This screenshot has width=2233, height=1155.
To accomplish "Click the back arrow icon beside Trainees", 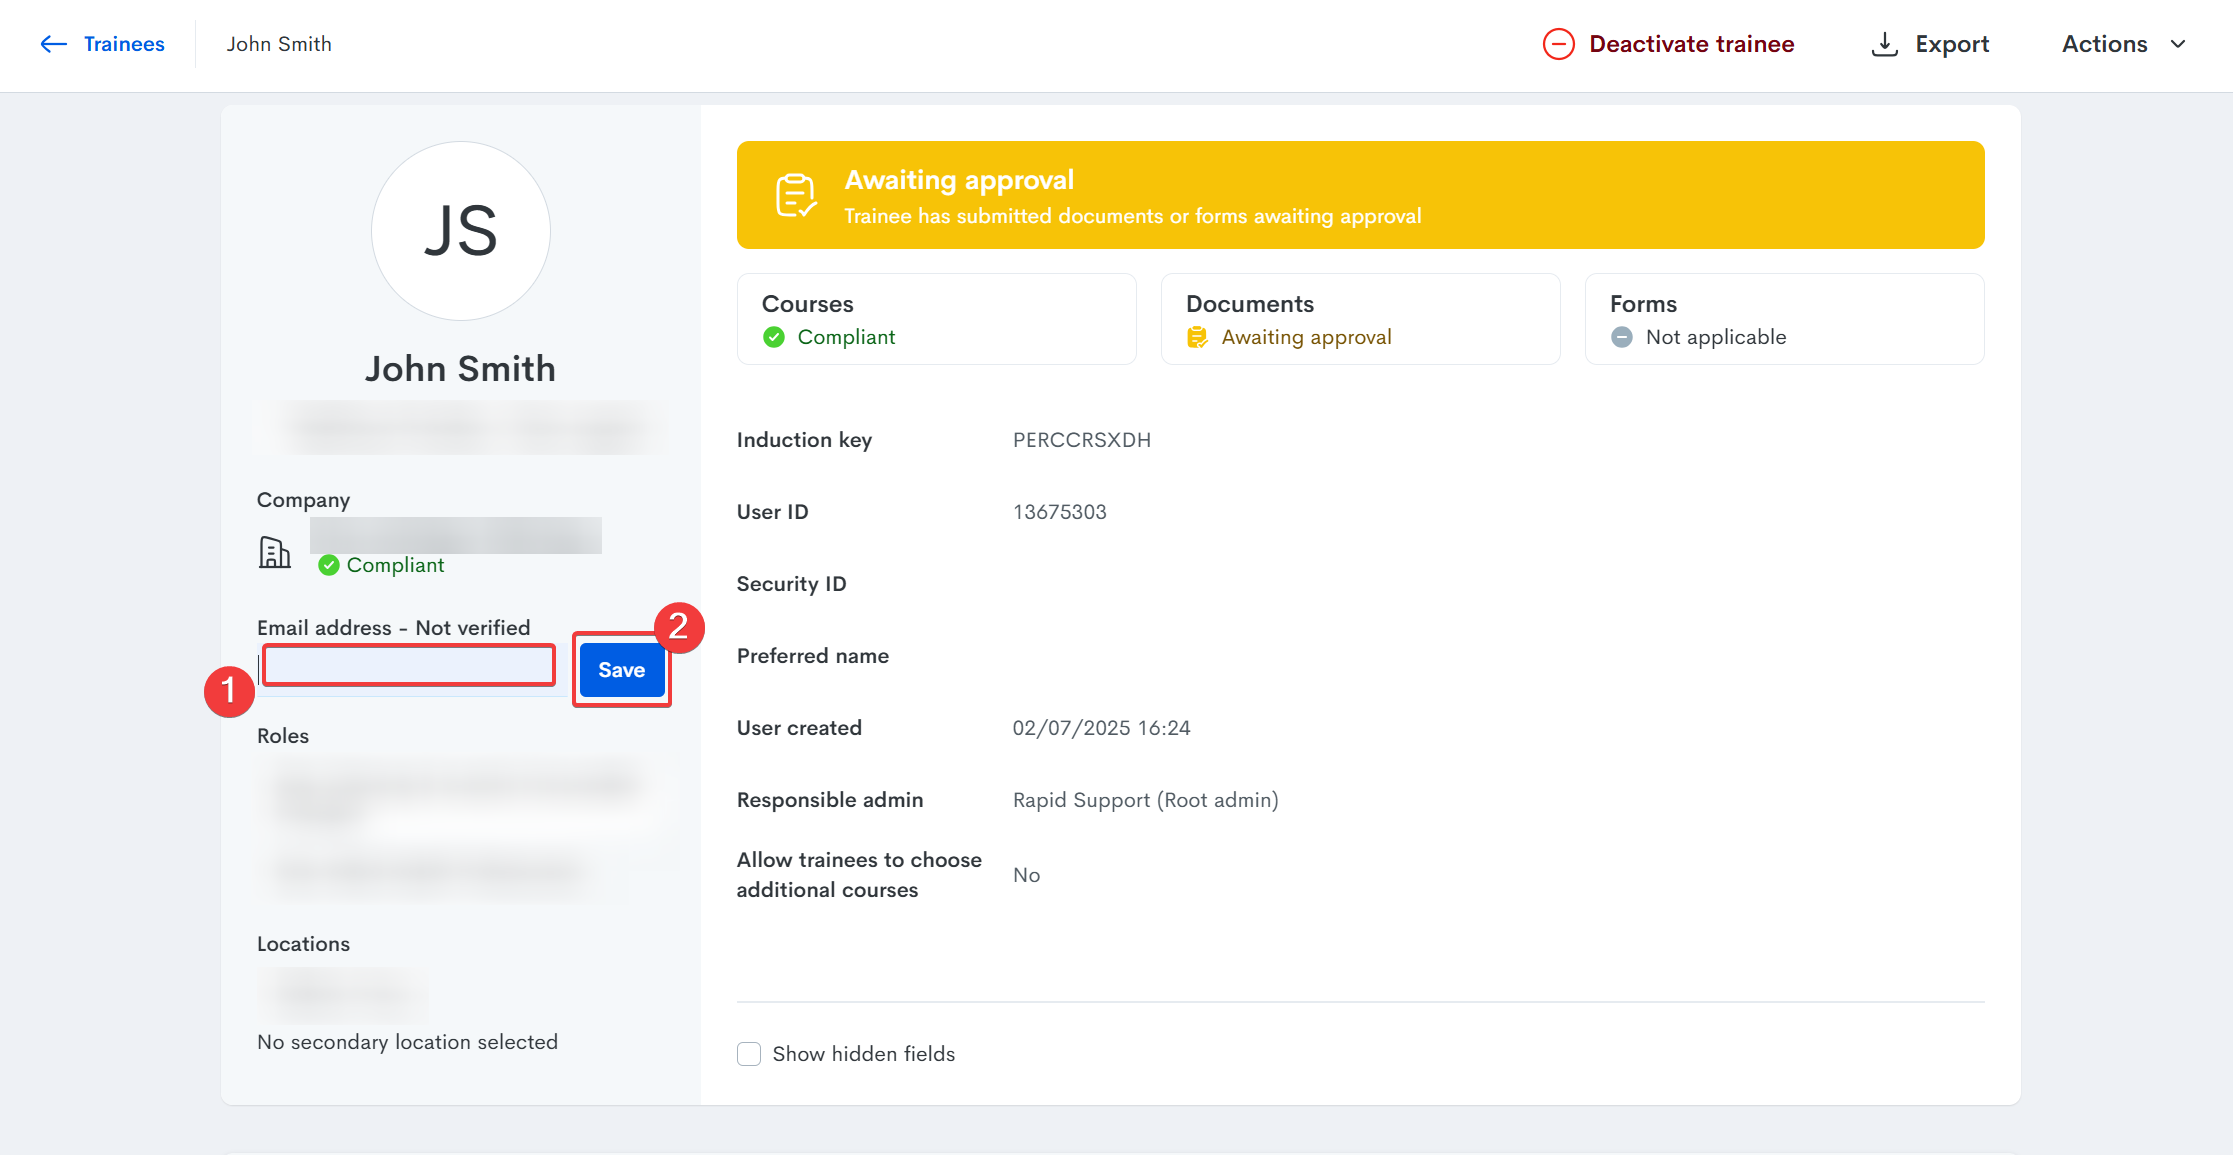I will (53, 44).
